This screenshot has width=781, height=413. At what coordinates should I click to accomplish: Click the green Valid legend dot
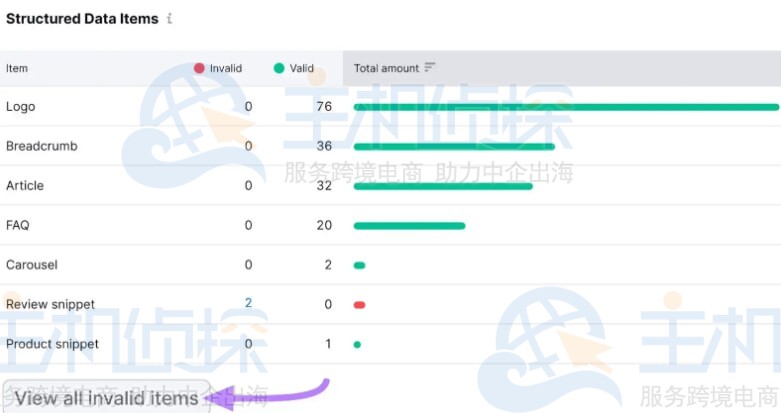coord(279,68)
